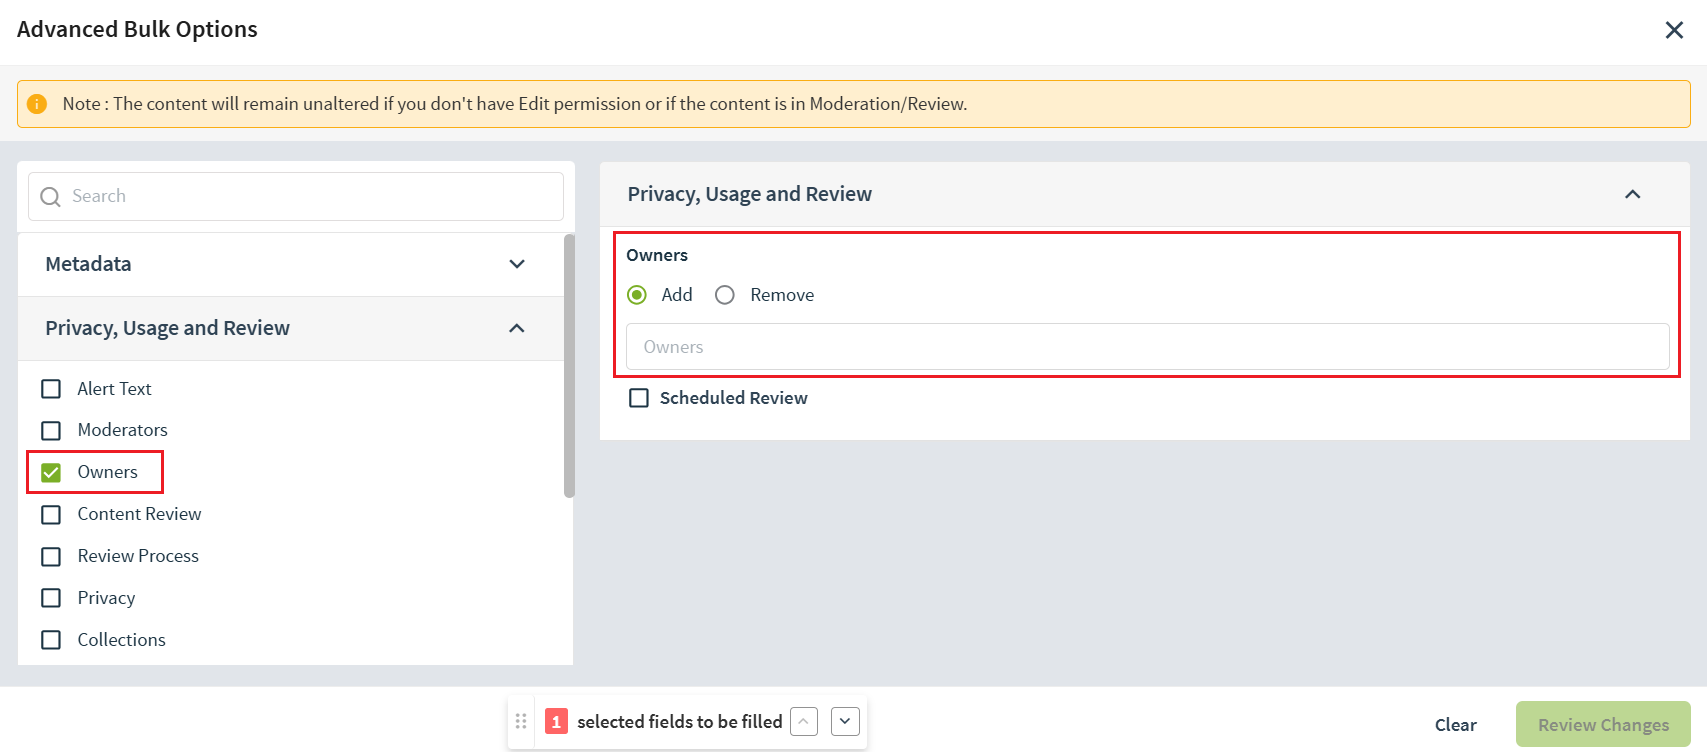Check the Content Review checkbox

pyautogui.click(x=51, y=514)
